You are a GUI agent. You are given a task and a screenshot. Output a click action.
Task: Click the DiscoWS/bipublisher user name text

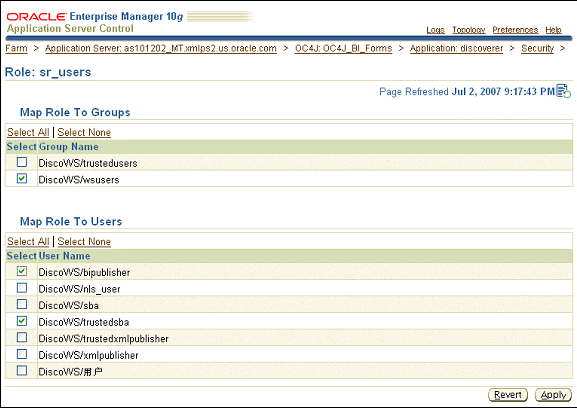coord(84,273)
